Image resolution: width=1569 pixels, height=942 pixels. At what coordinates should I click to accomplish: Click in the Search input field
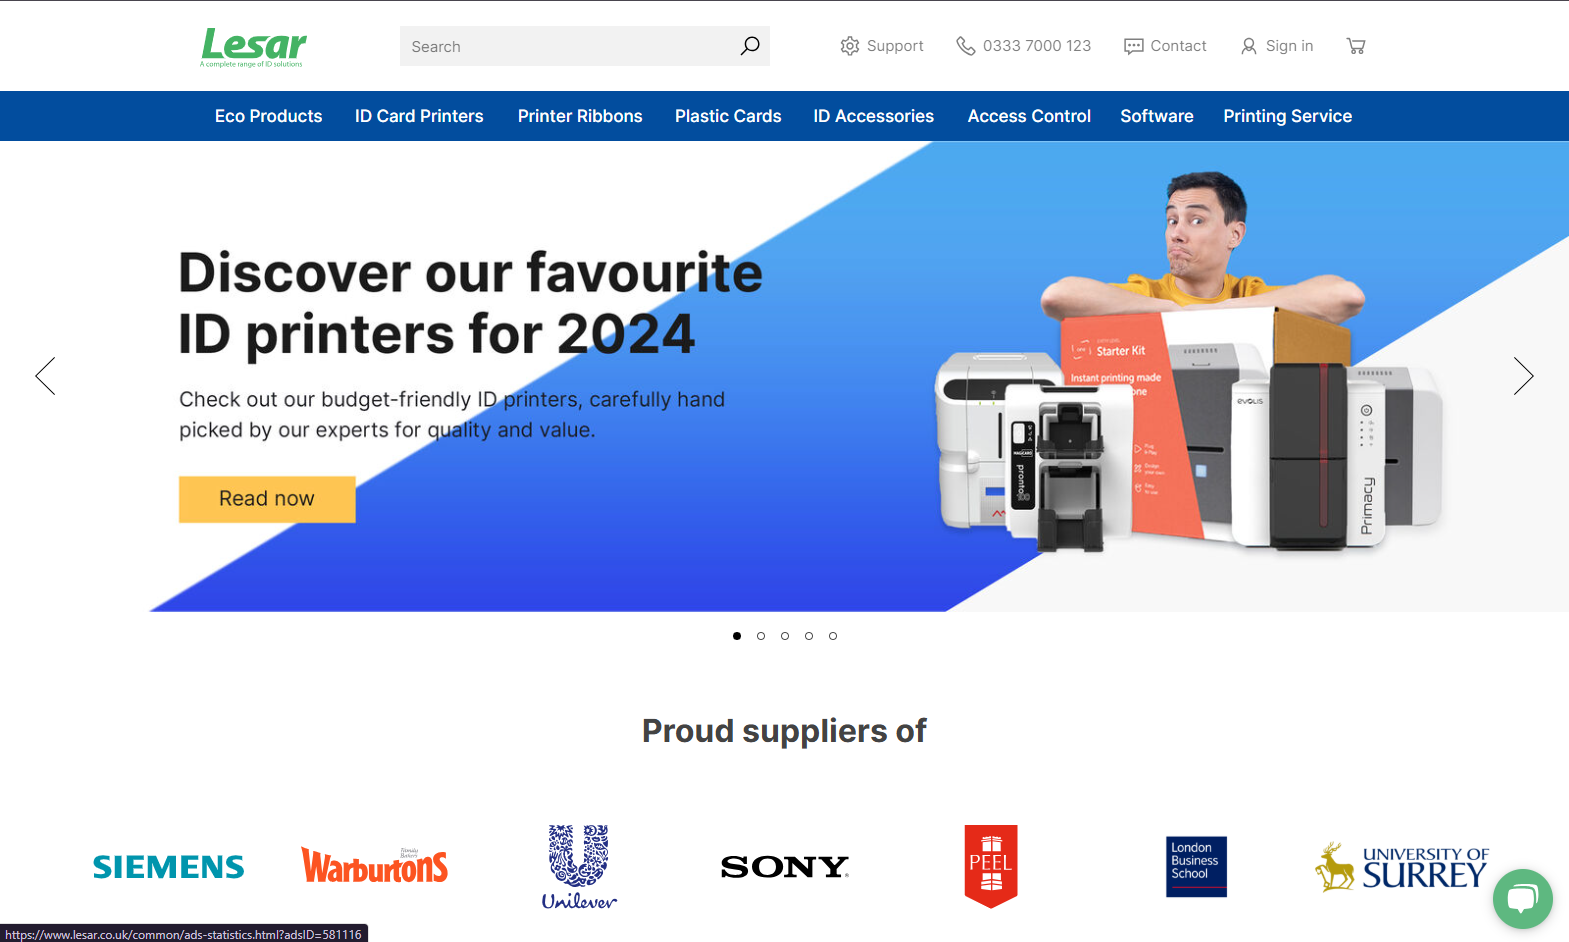[x=568, y=46]
